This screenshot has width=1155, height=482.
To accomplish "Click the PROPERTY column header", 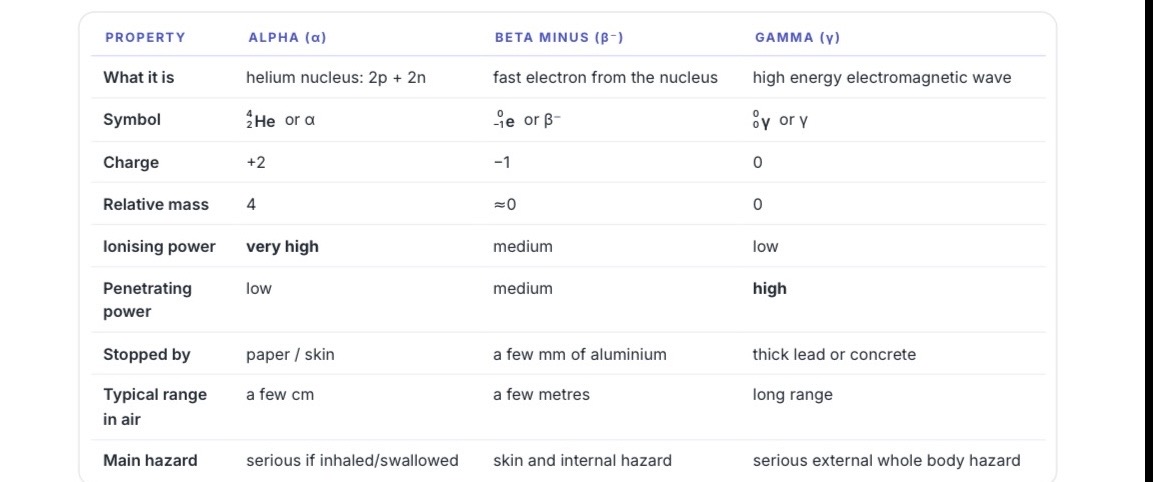I will click(145, 38).
